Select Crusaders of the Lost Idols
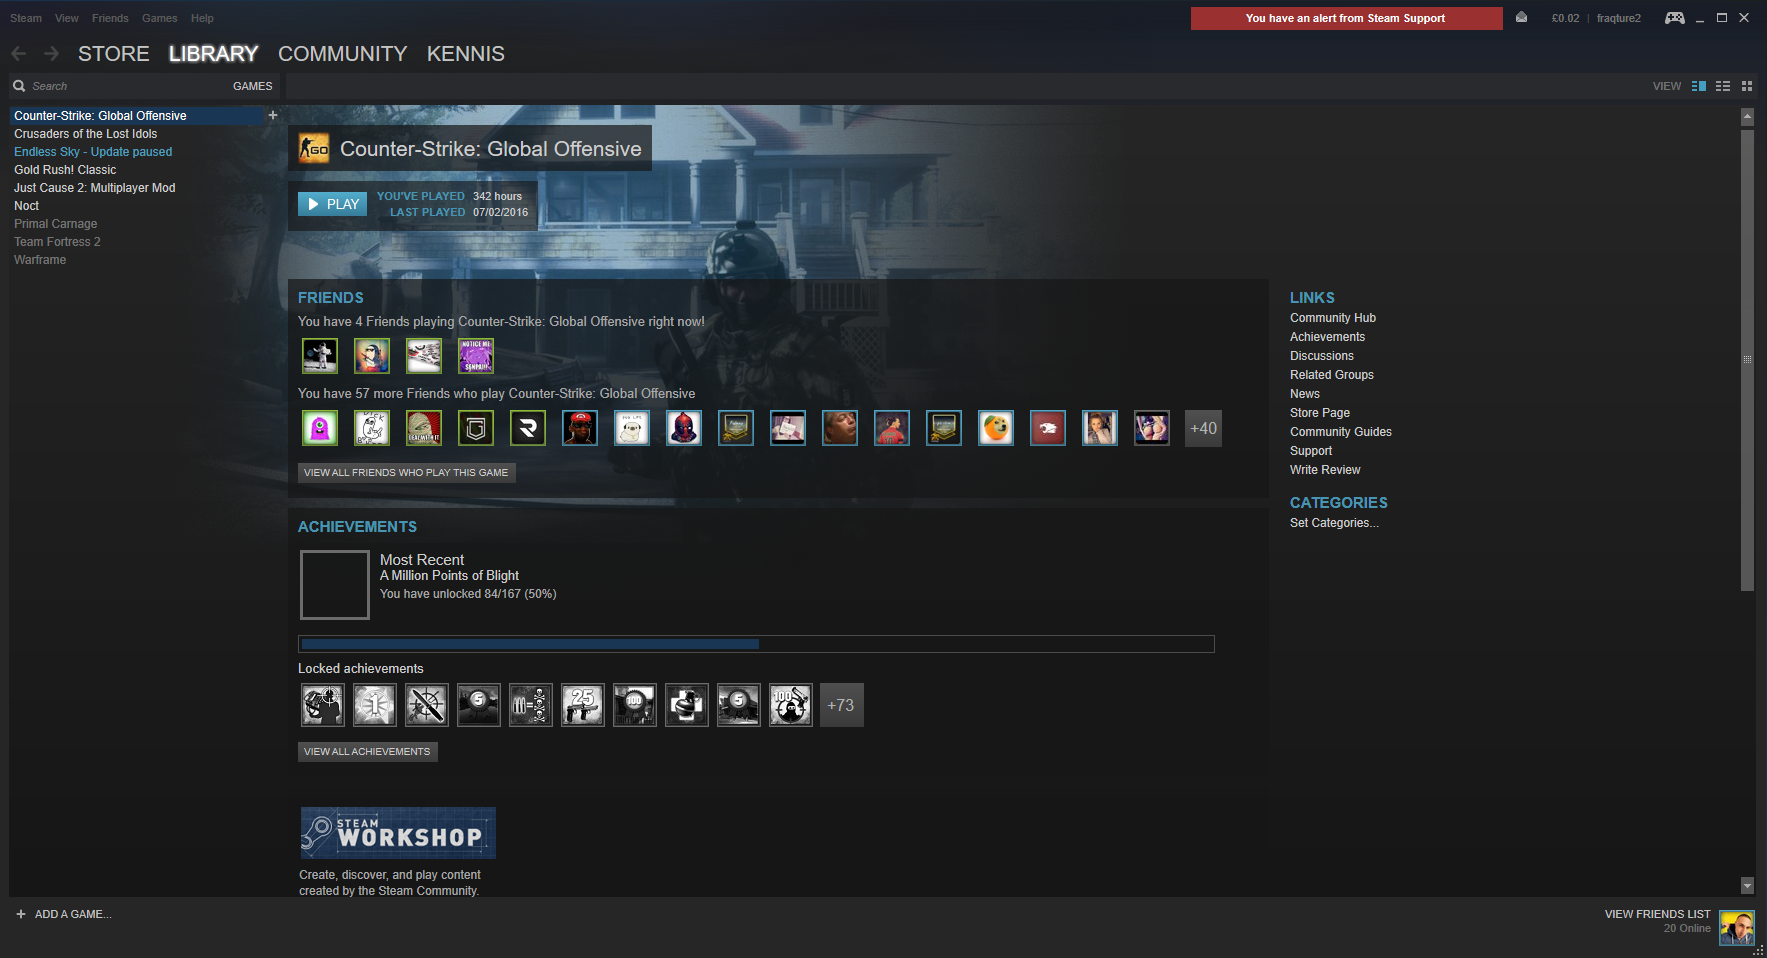The width and height of the screenshot is (1767, 958). pyautogui.click(x=85, y=134)
